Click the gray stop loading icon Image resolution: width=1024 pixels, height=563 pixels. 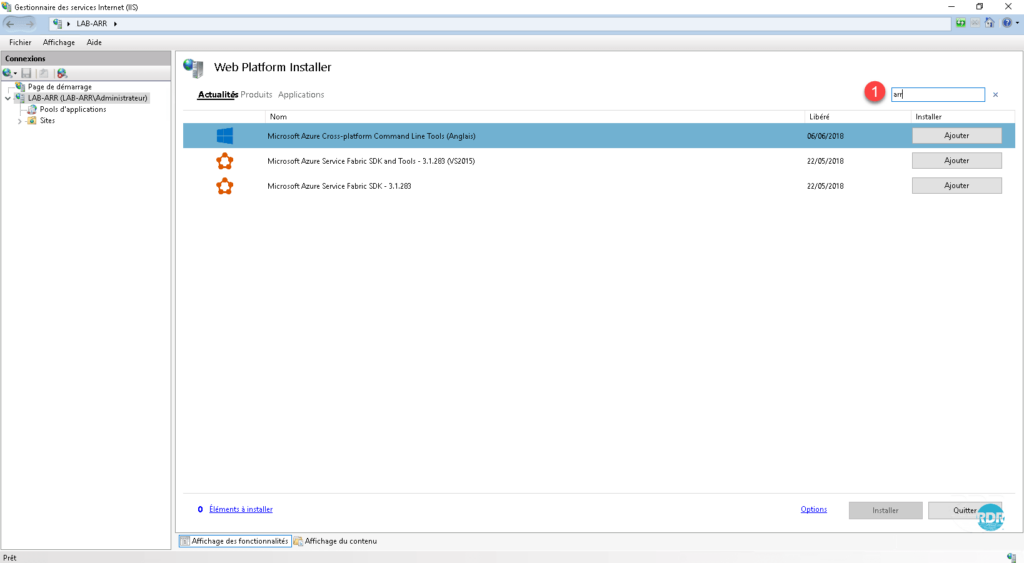[x=975, y=23]
